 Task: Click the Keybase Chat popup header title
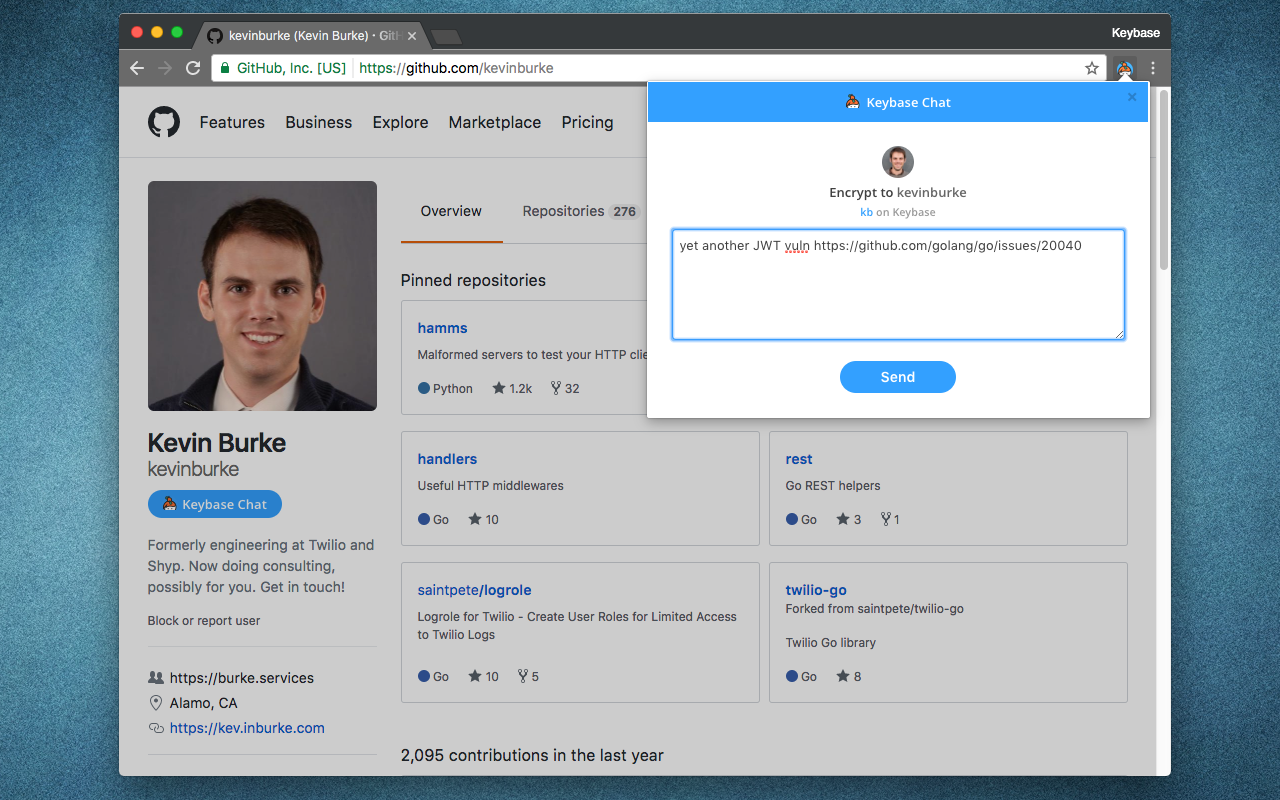(898, 102)
